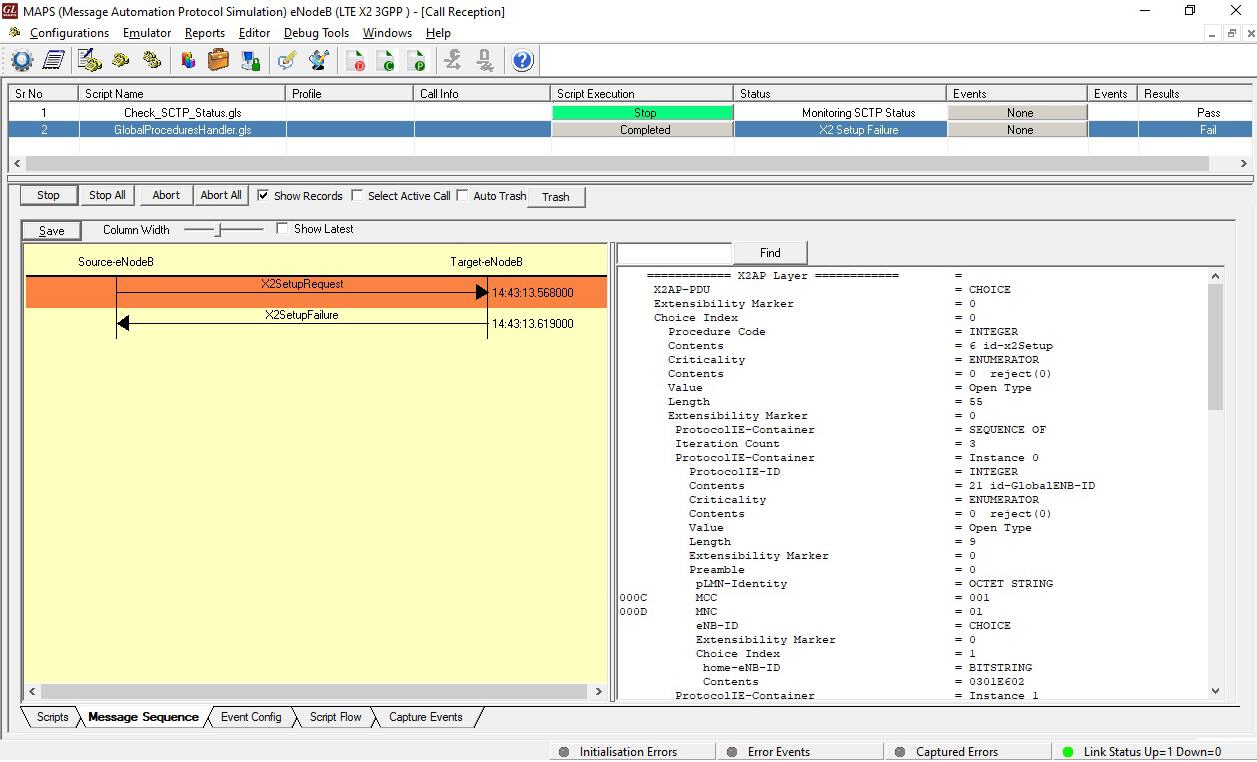This screenshot has height=762, width=1257.
Task: Tick the Show Latest checkbox
Action: click(x=282, y=228)
